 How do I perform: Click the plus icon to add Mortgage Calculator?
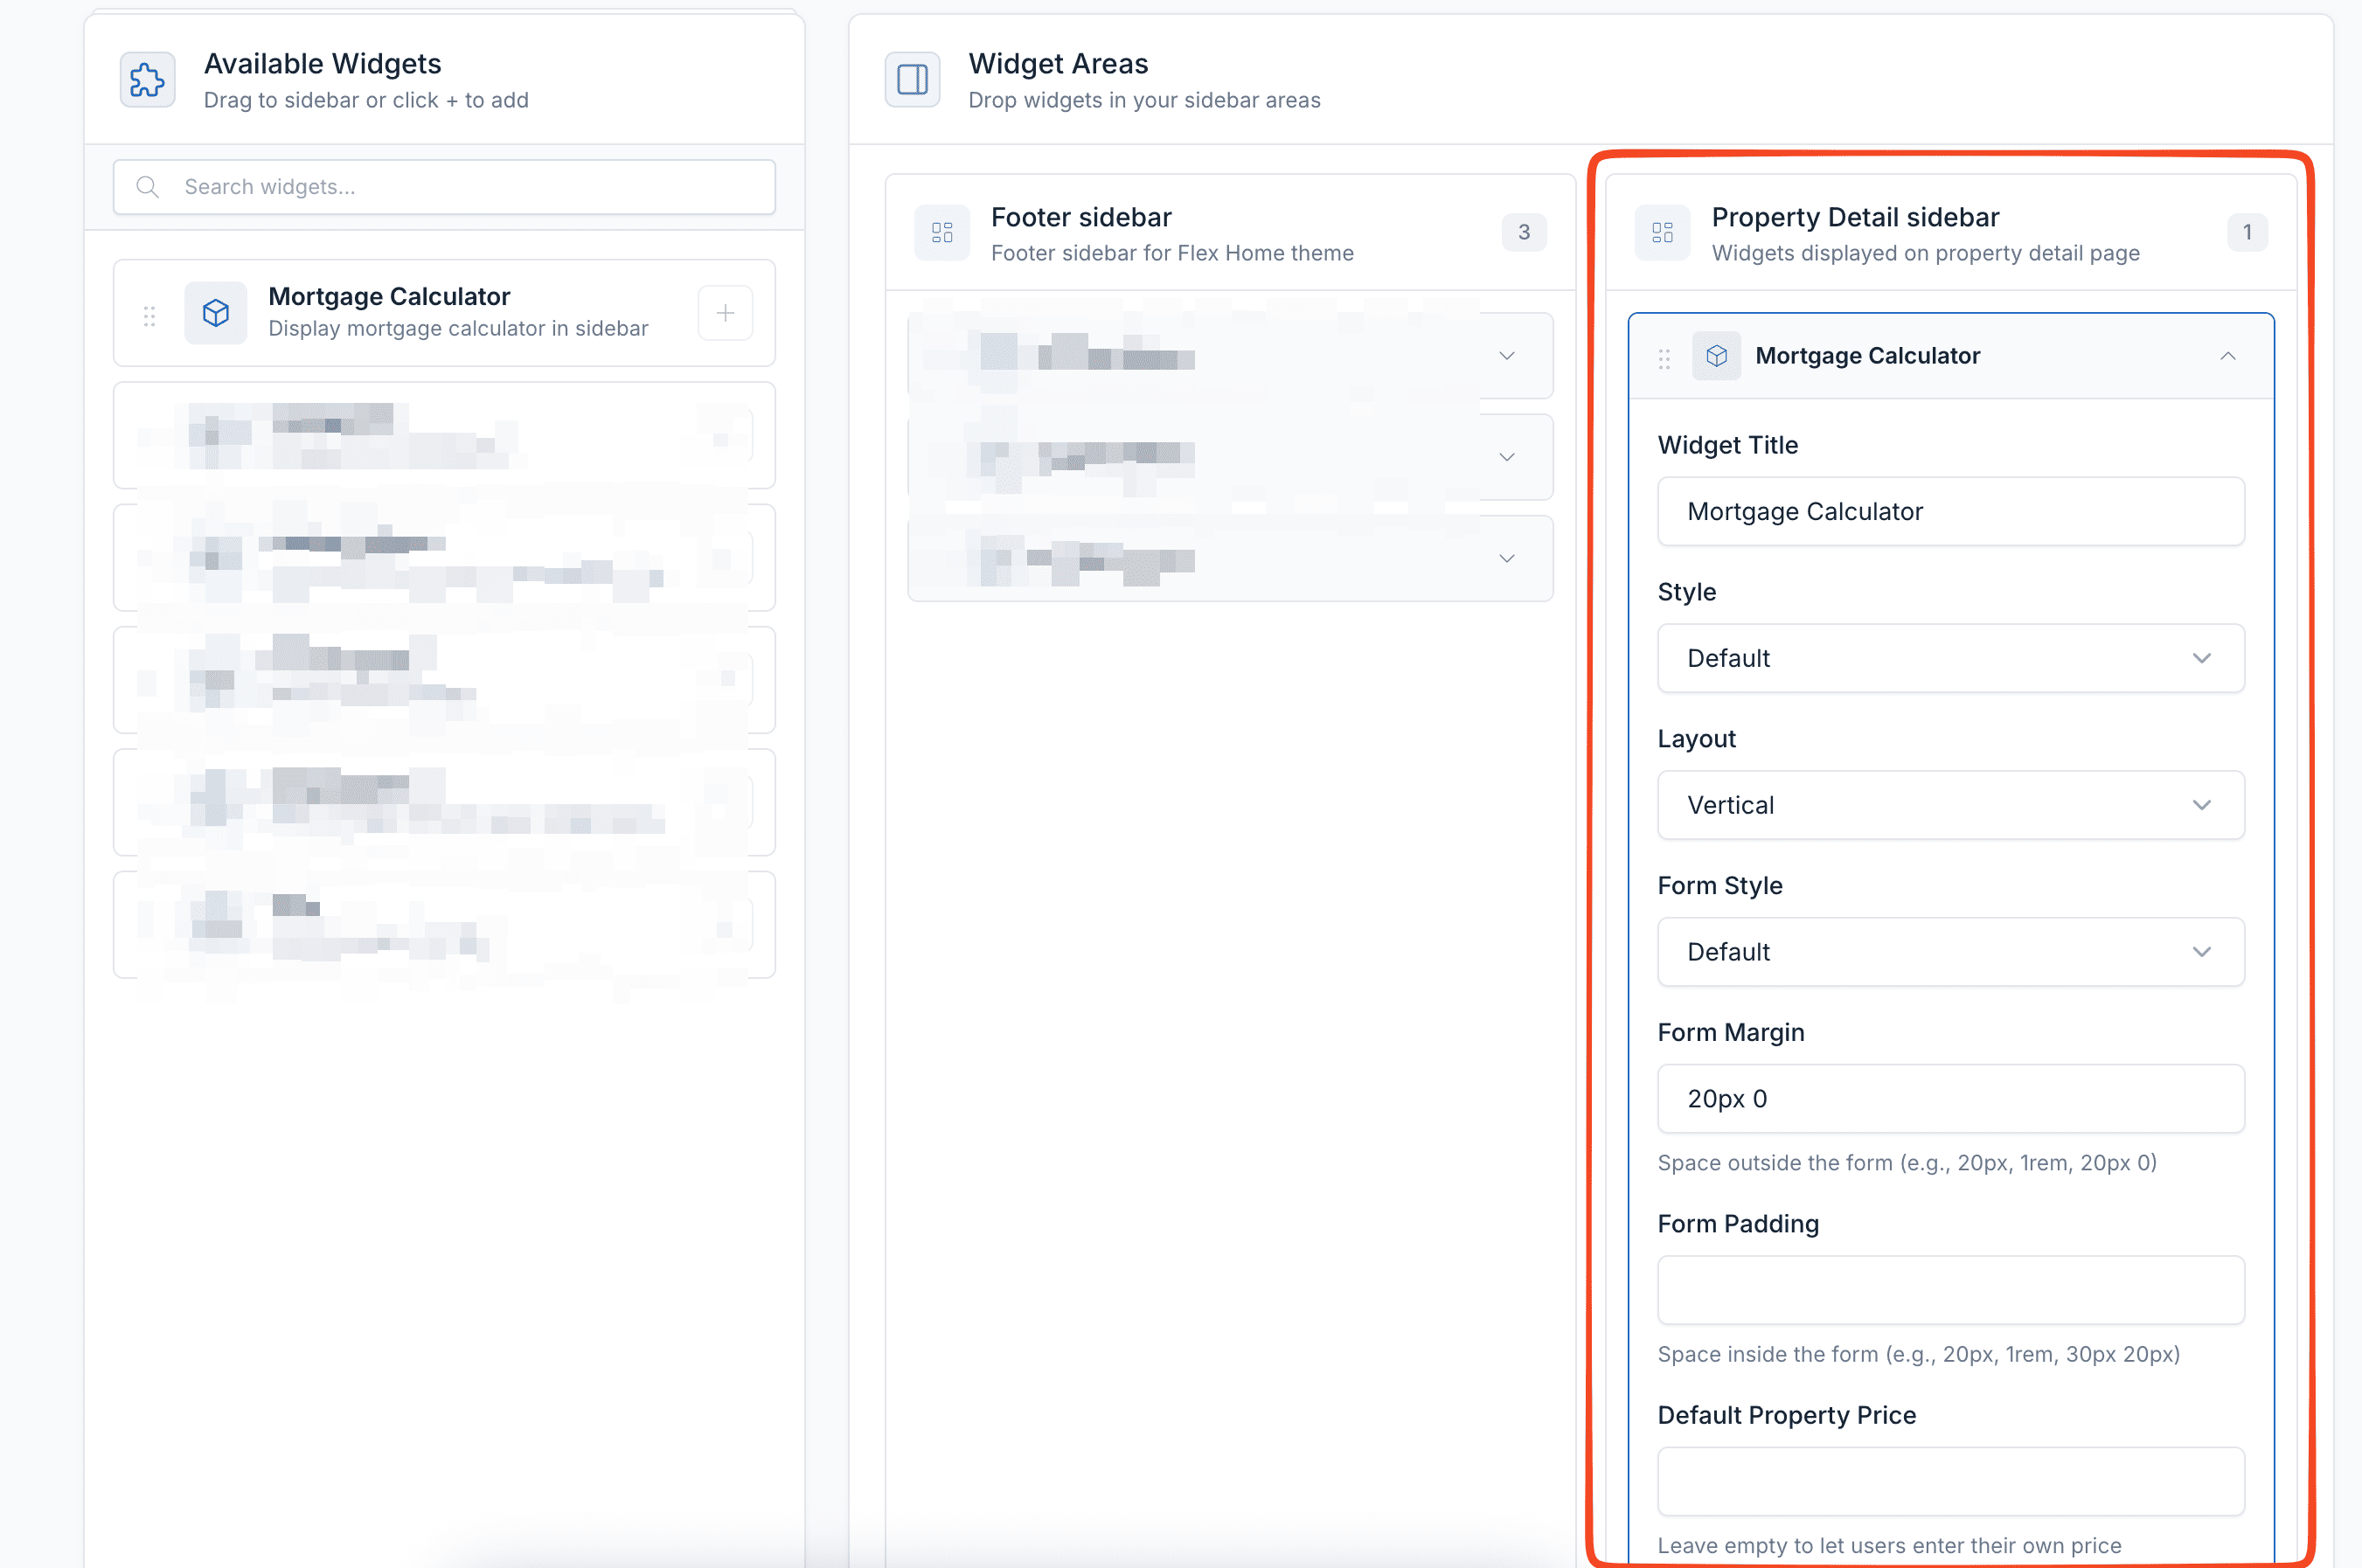tap(725, 313)
